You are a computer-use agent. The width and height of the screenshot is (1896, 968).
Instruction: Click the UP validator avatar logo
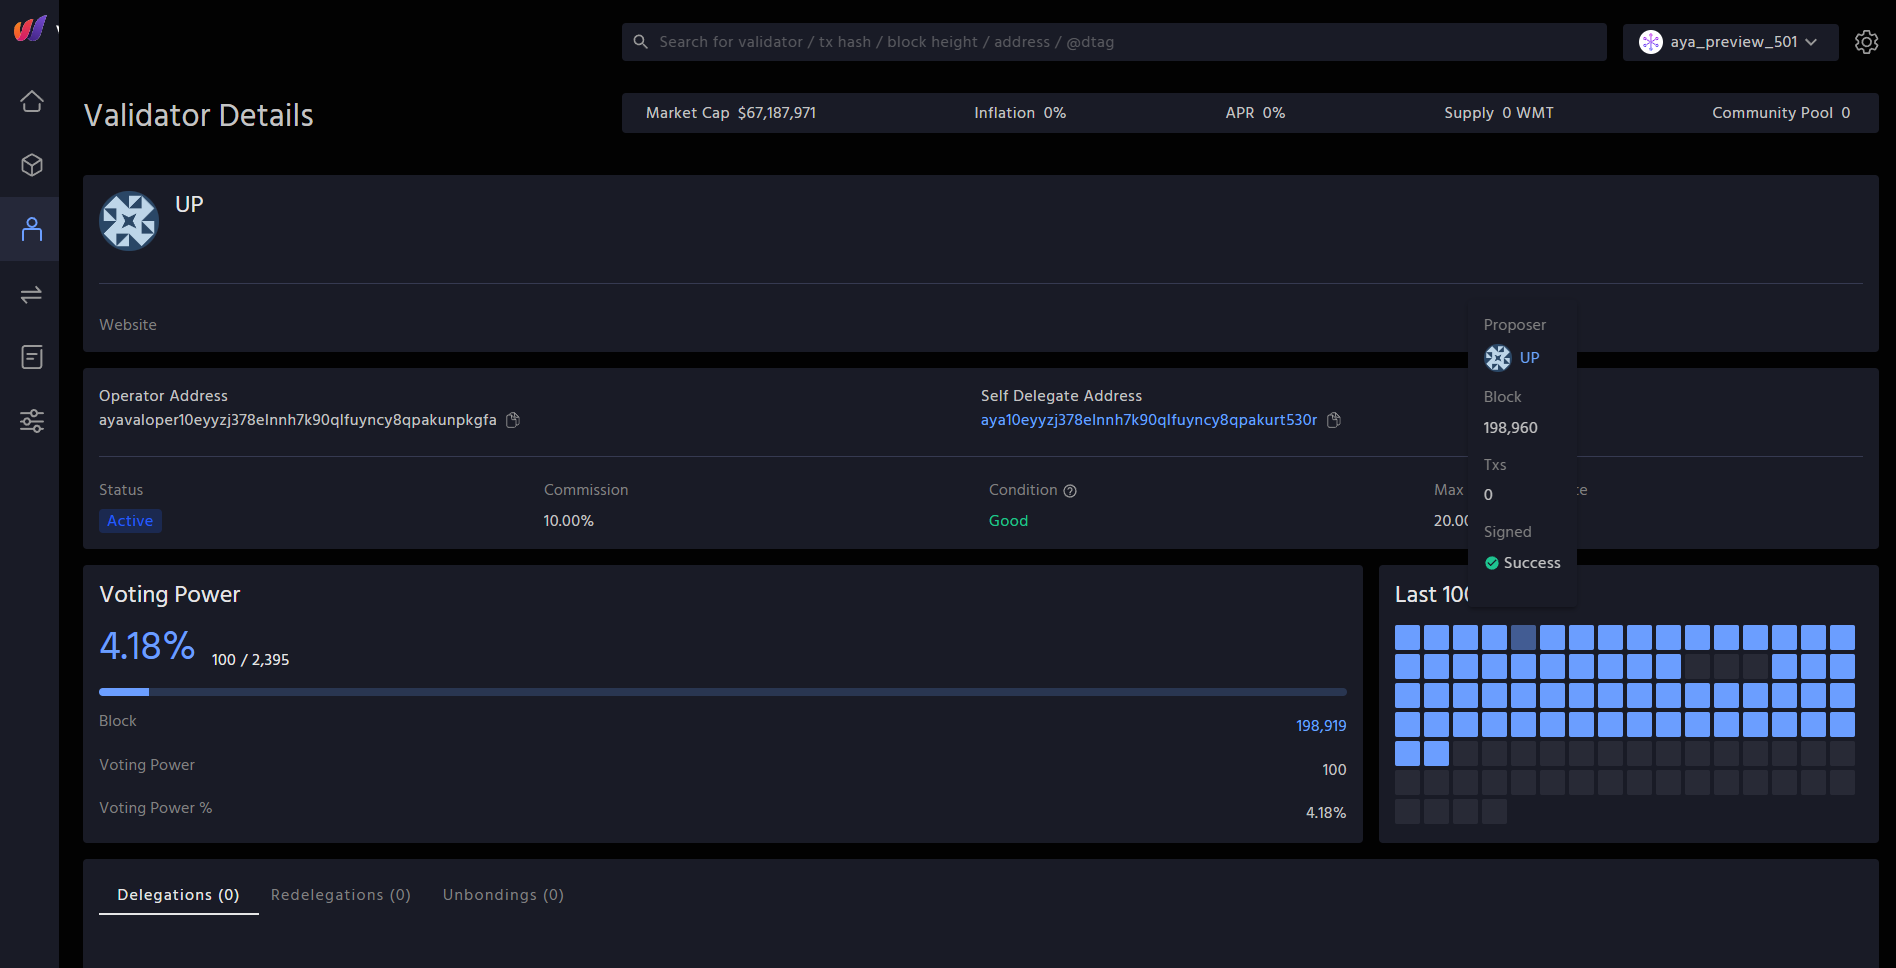[x=128, y=221]
